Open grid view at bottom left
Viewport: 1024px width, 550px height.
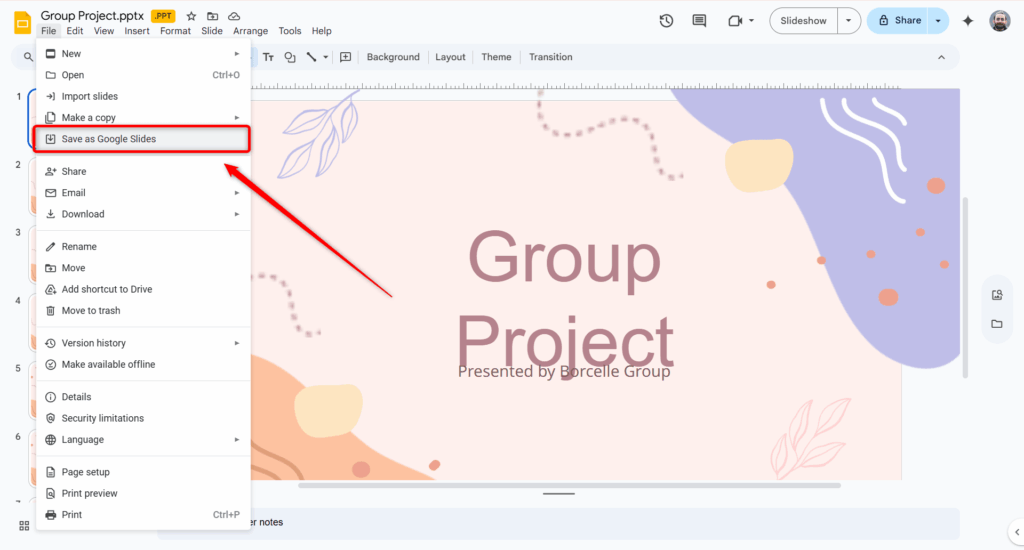pos(24,526)
